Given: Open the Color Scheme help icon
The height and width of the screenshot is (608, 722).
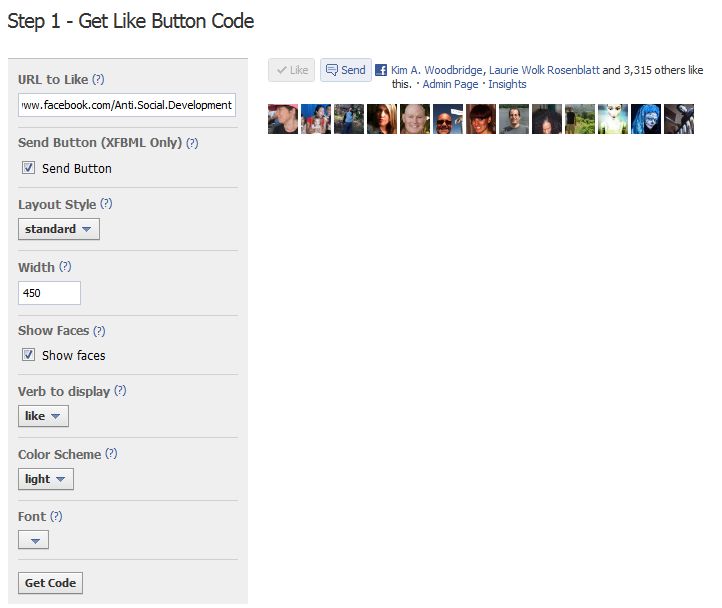Looking at the screenshot, I should click(x=111, y=454).
